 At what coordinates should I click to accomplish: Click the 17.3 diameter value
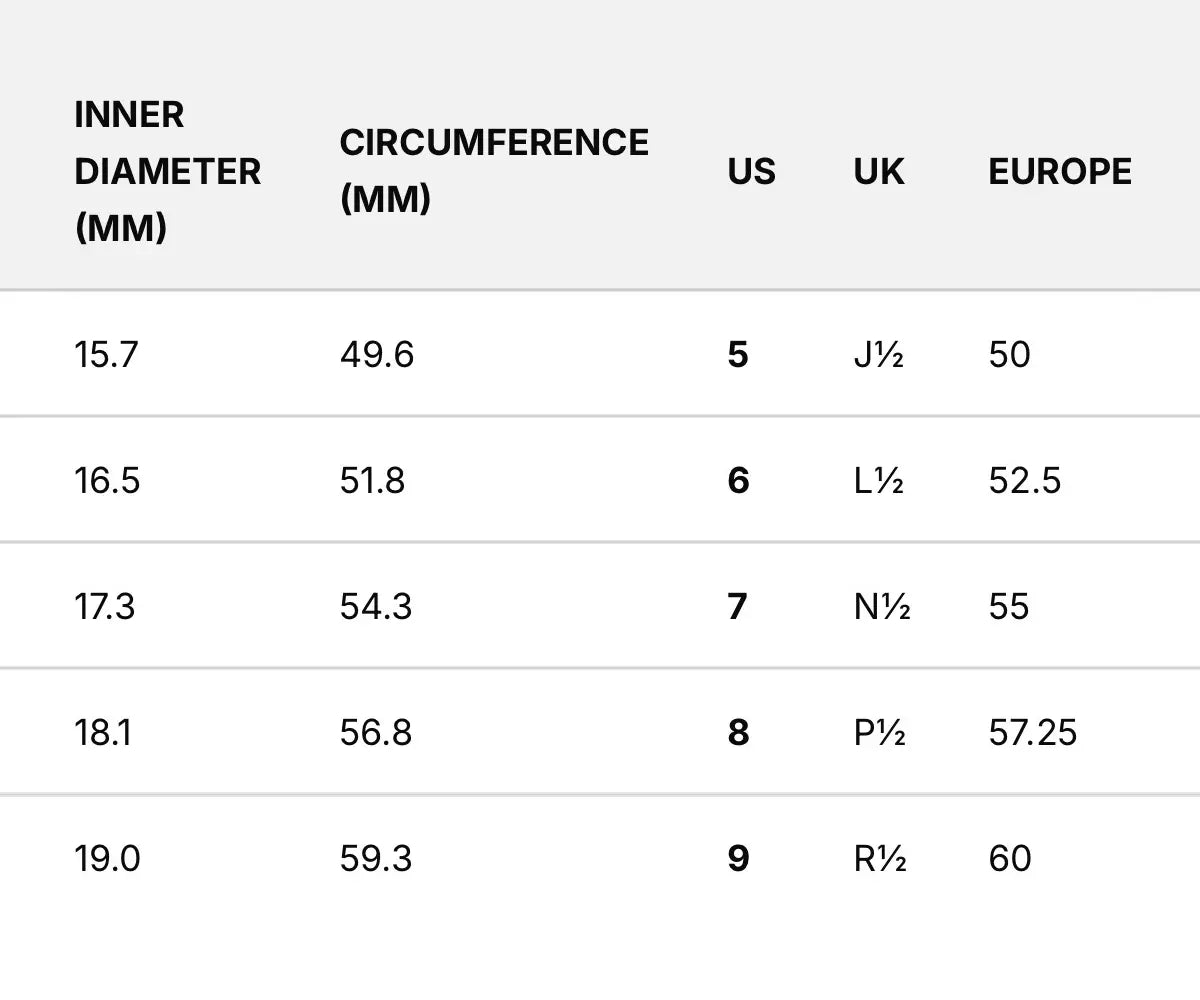(x=104, y=607)
